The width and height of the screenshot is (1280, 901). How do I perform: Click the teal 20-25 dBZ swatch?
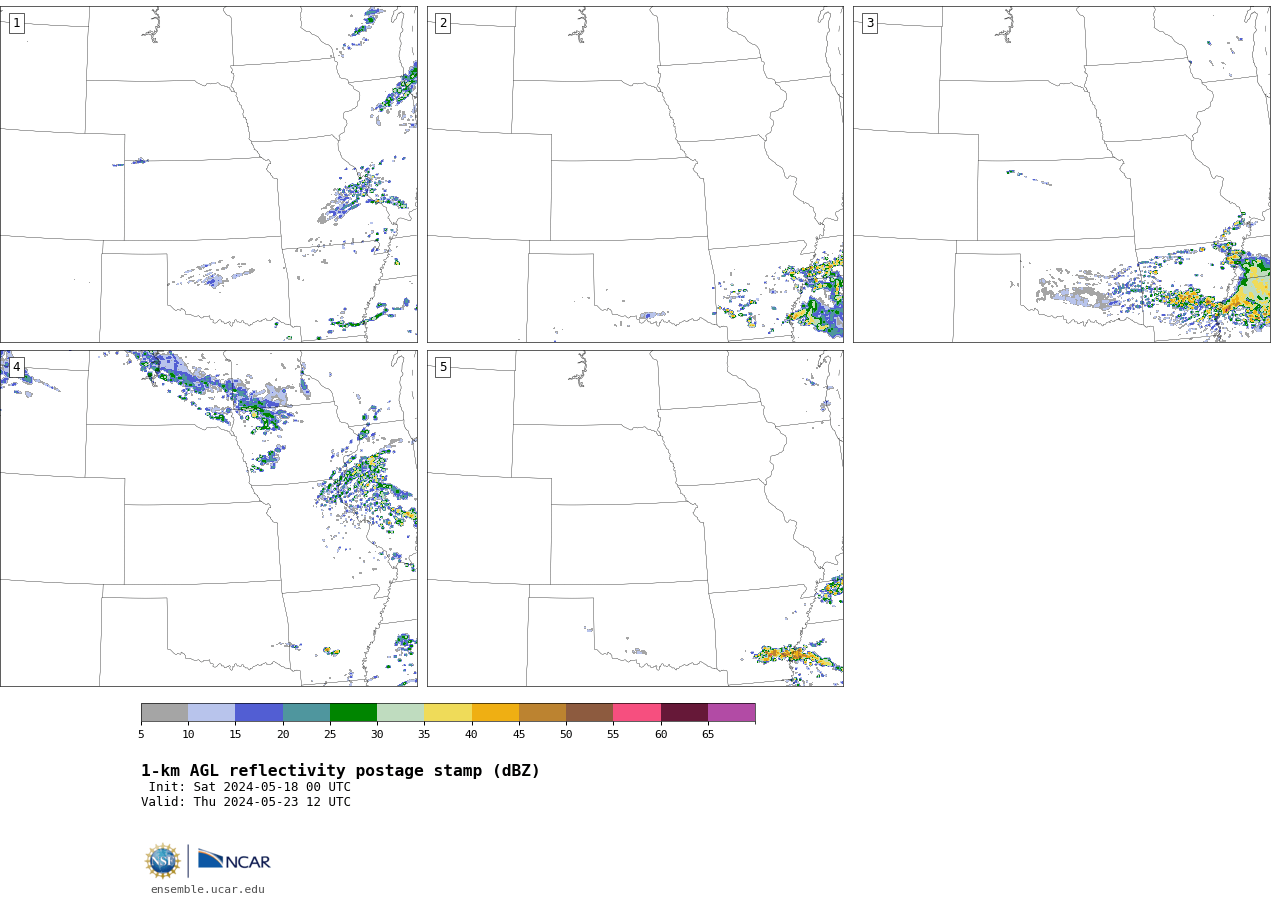pos(306,712)
